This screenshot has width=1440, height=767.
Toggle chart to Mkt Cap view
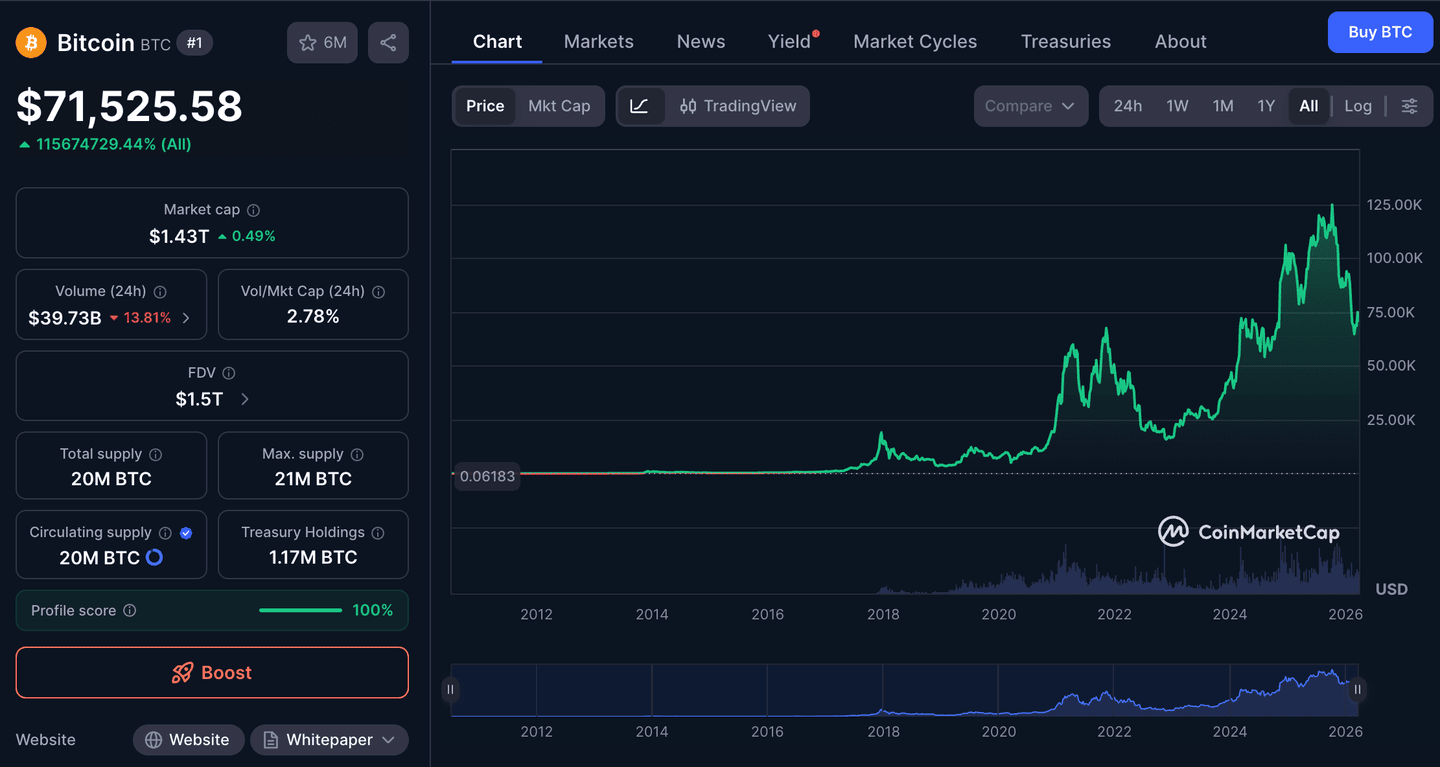click(559, 106)
